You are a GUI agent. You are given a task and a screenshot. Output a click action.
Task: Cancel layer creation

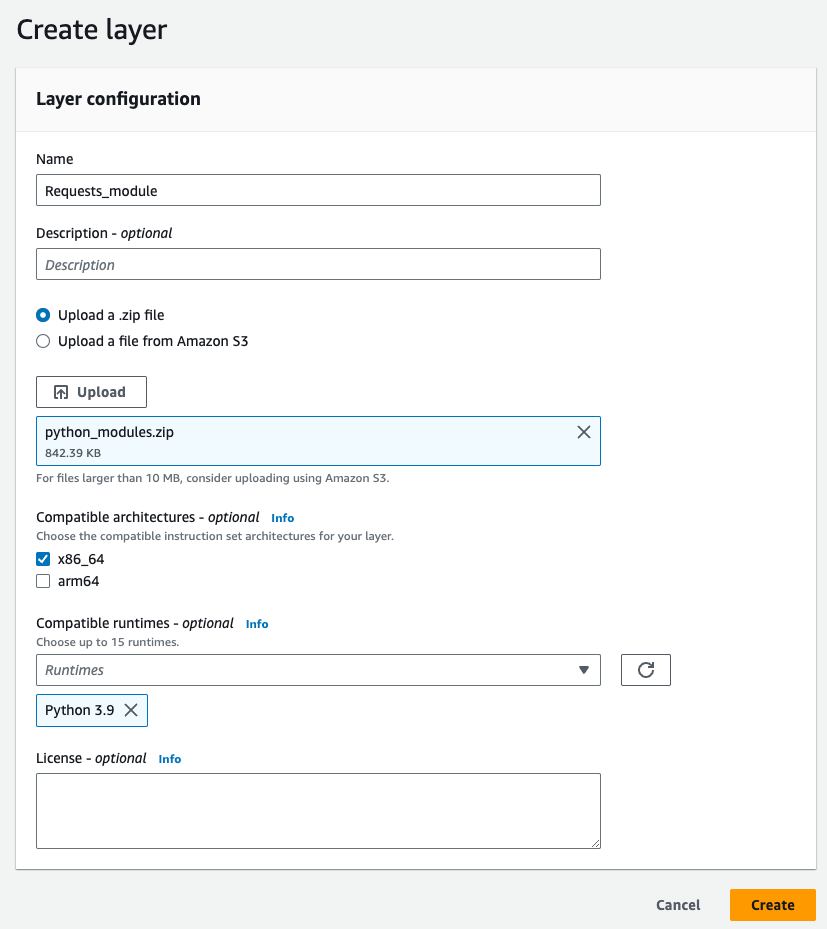pyautogui.click(x=677, y=904)
